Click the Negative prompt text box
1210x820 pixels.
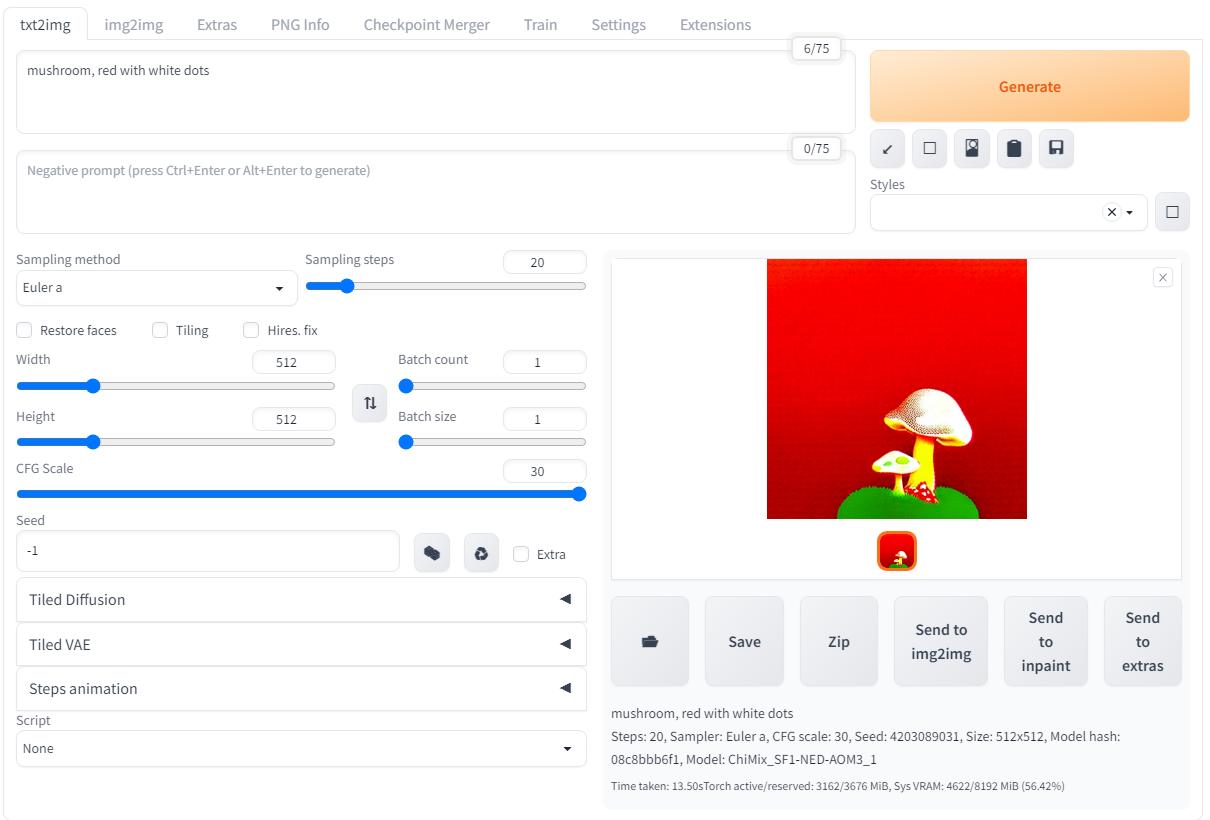point(436,192)
